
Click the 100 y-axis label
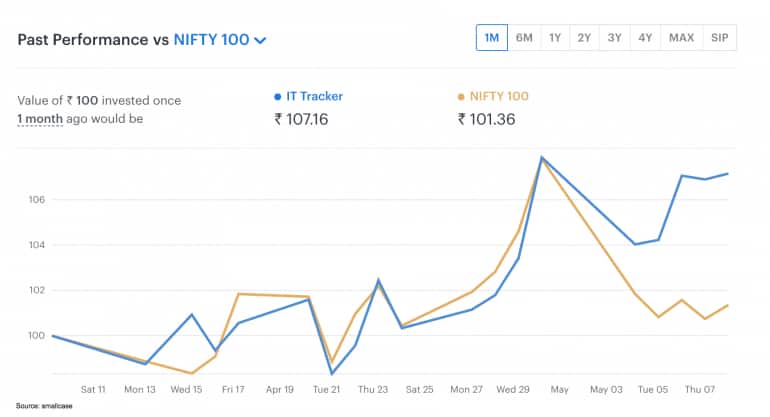click(x=37, y=335)
